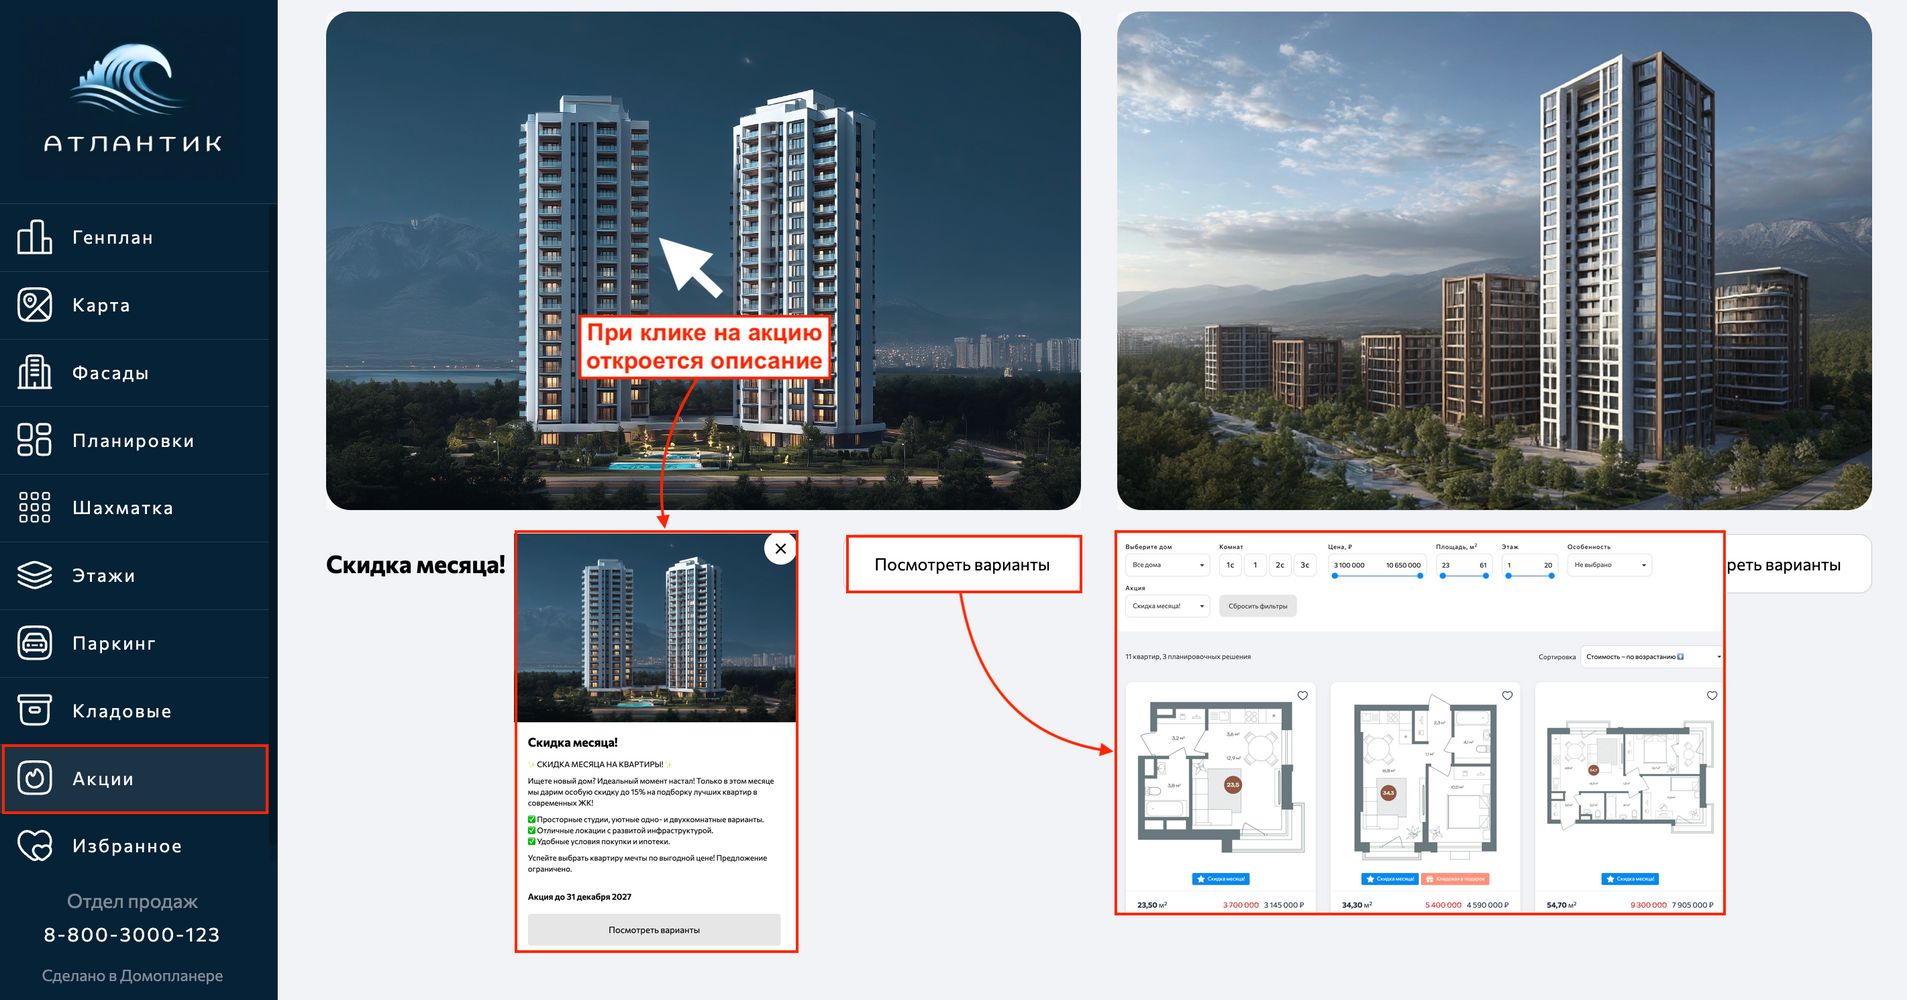Click the Шахматка grid icon
1907x1000 pixels.
coord(35,508)
